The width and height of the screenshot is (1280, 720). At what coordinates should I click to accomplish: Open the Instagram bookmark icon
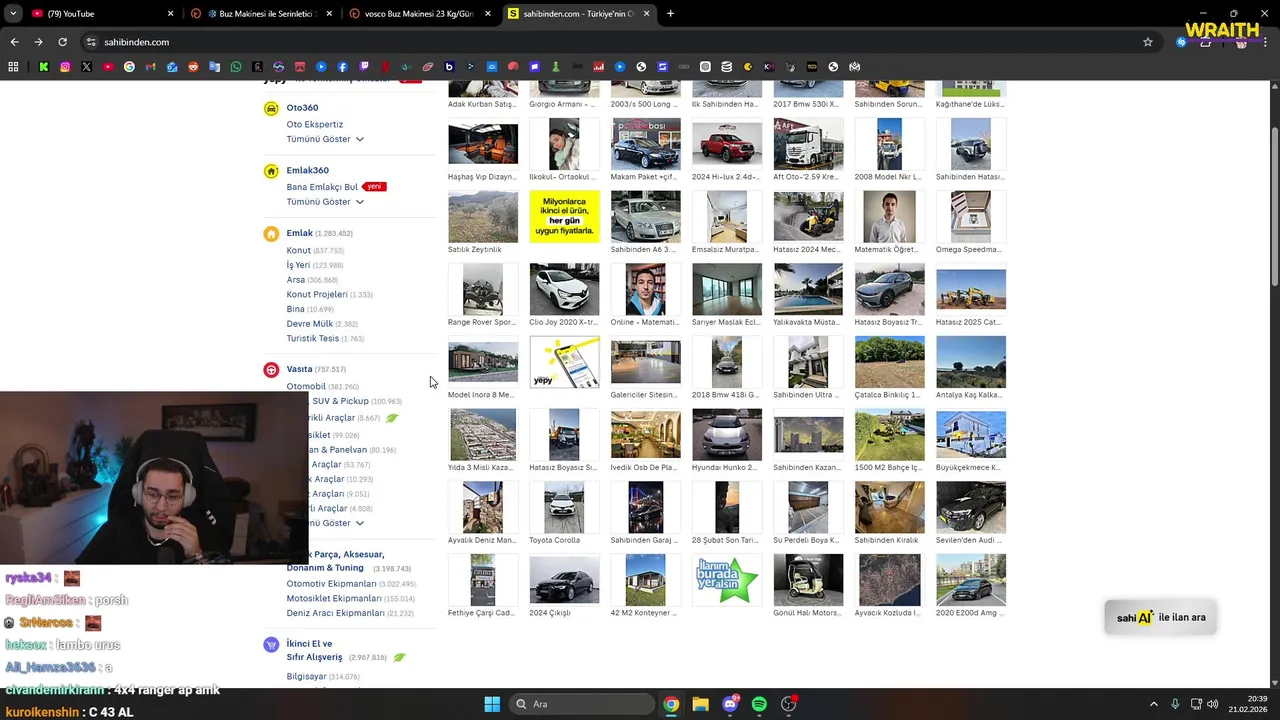pos(65,67)
